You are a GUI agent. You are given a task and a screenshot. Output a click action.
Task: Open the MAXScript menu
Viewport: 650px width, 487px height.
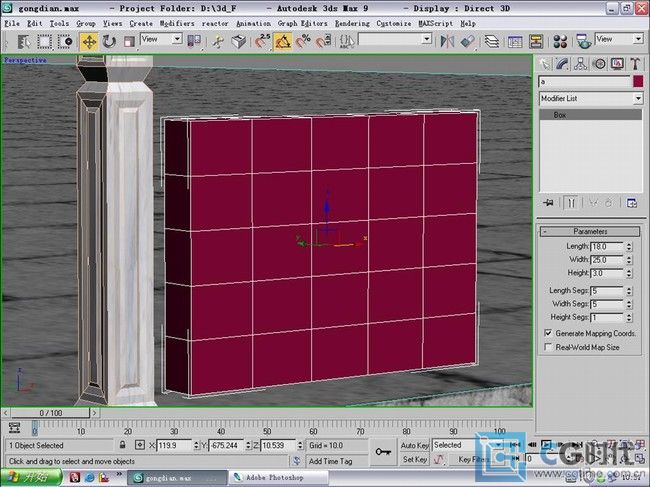tap(436, 24)
